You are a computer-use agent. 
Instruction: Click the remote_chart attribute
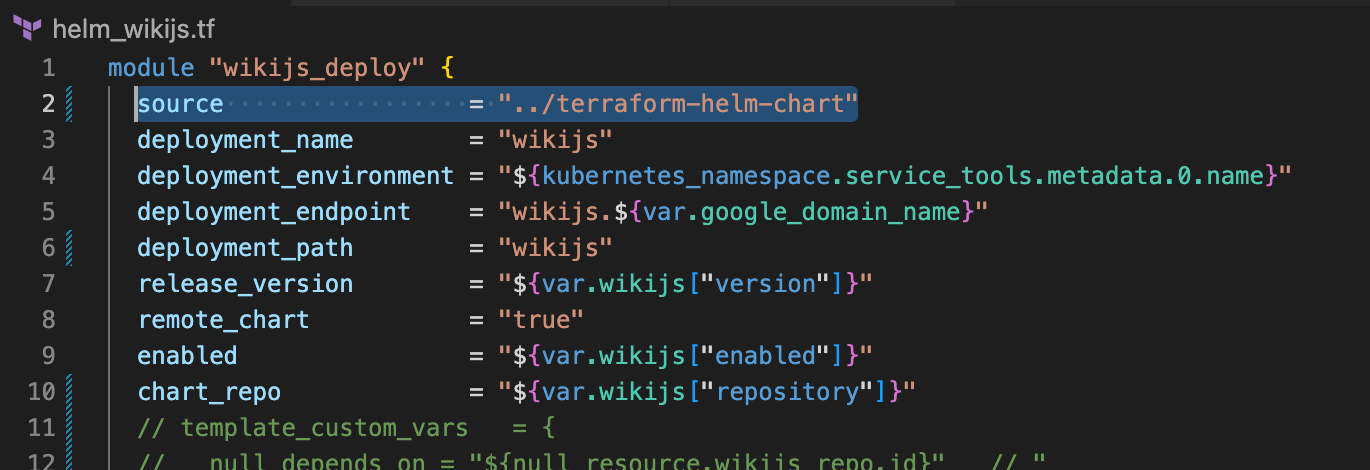pyautogui.click(x=223, y=320)
